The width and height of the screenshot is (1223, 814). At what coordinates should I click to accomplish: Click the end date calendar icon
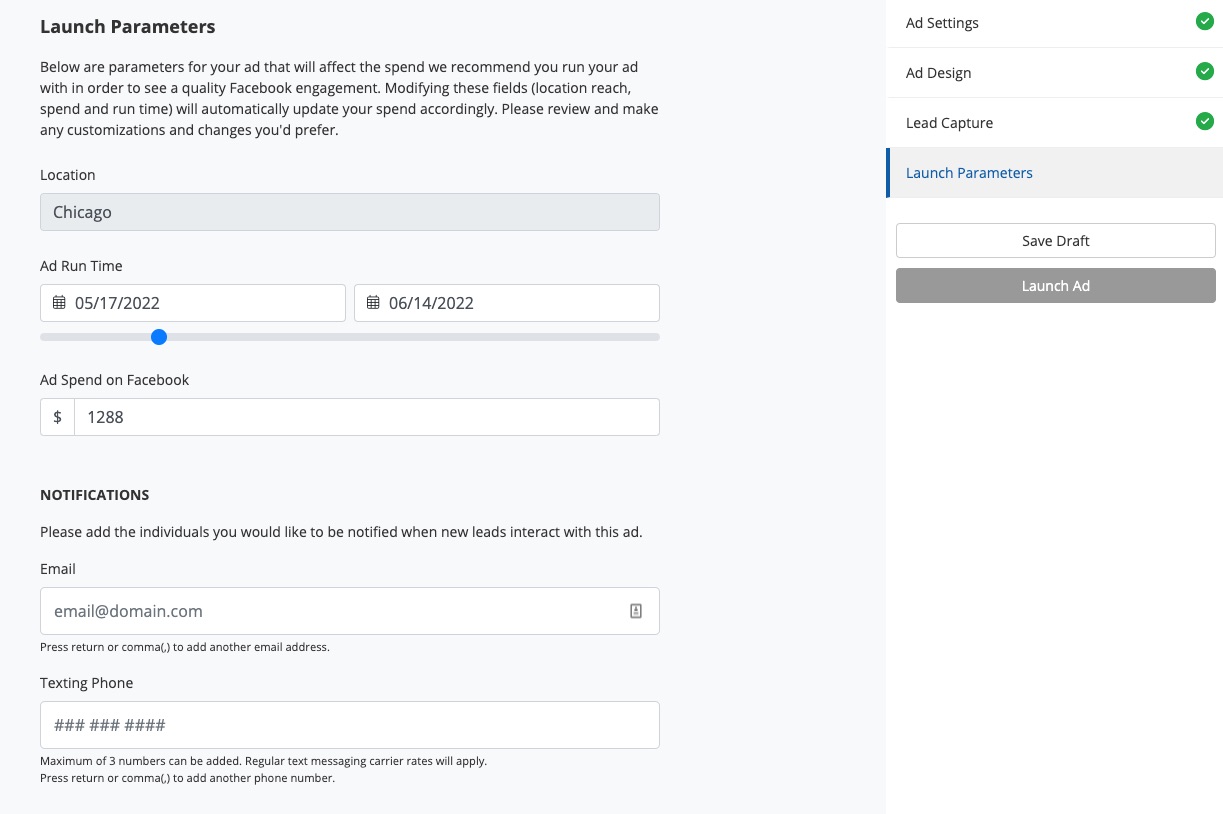coord(373,303)
